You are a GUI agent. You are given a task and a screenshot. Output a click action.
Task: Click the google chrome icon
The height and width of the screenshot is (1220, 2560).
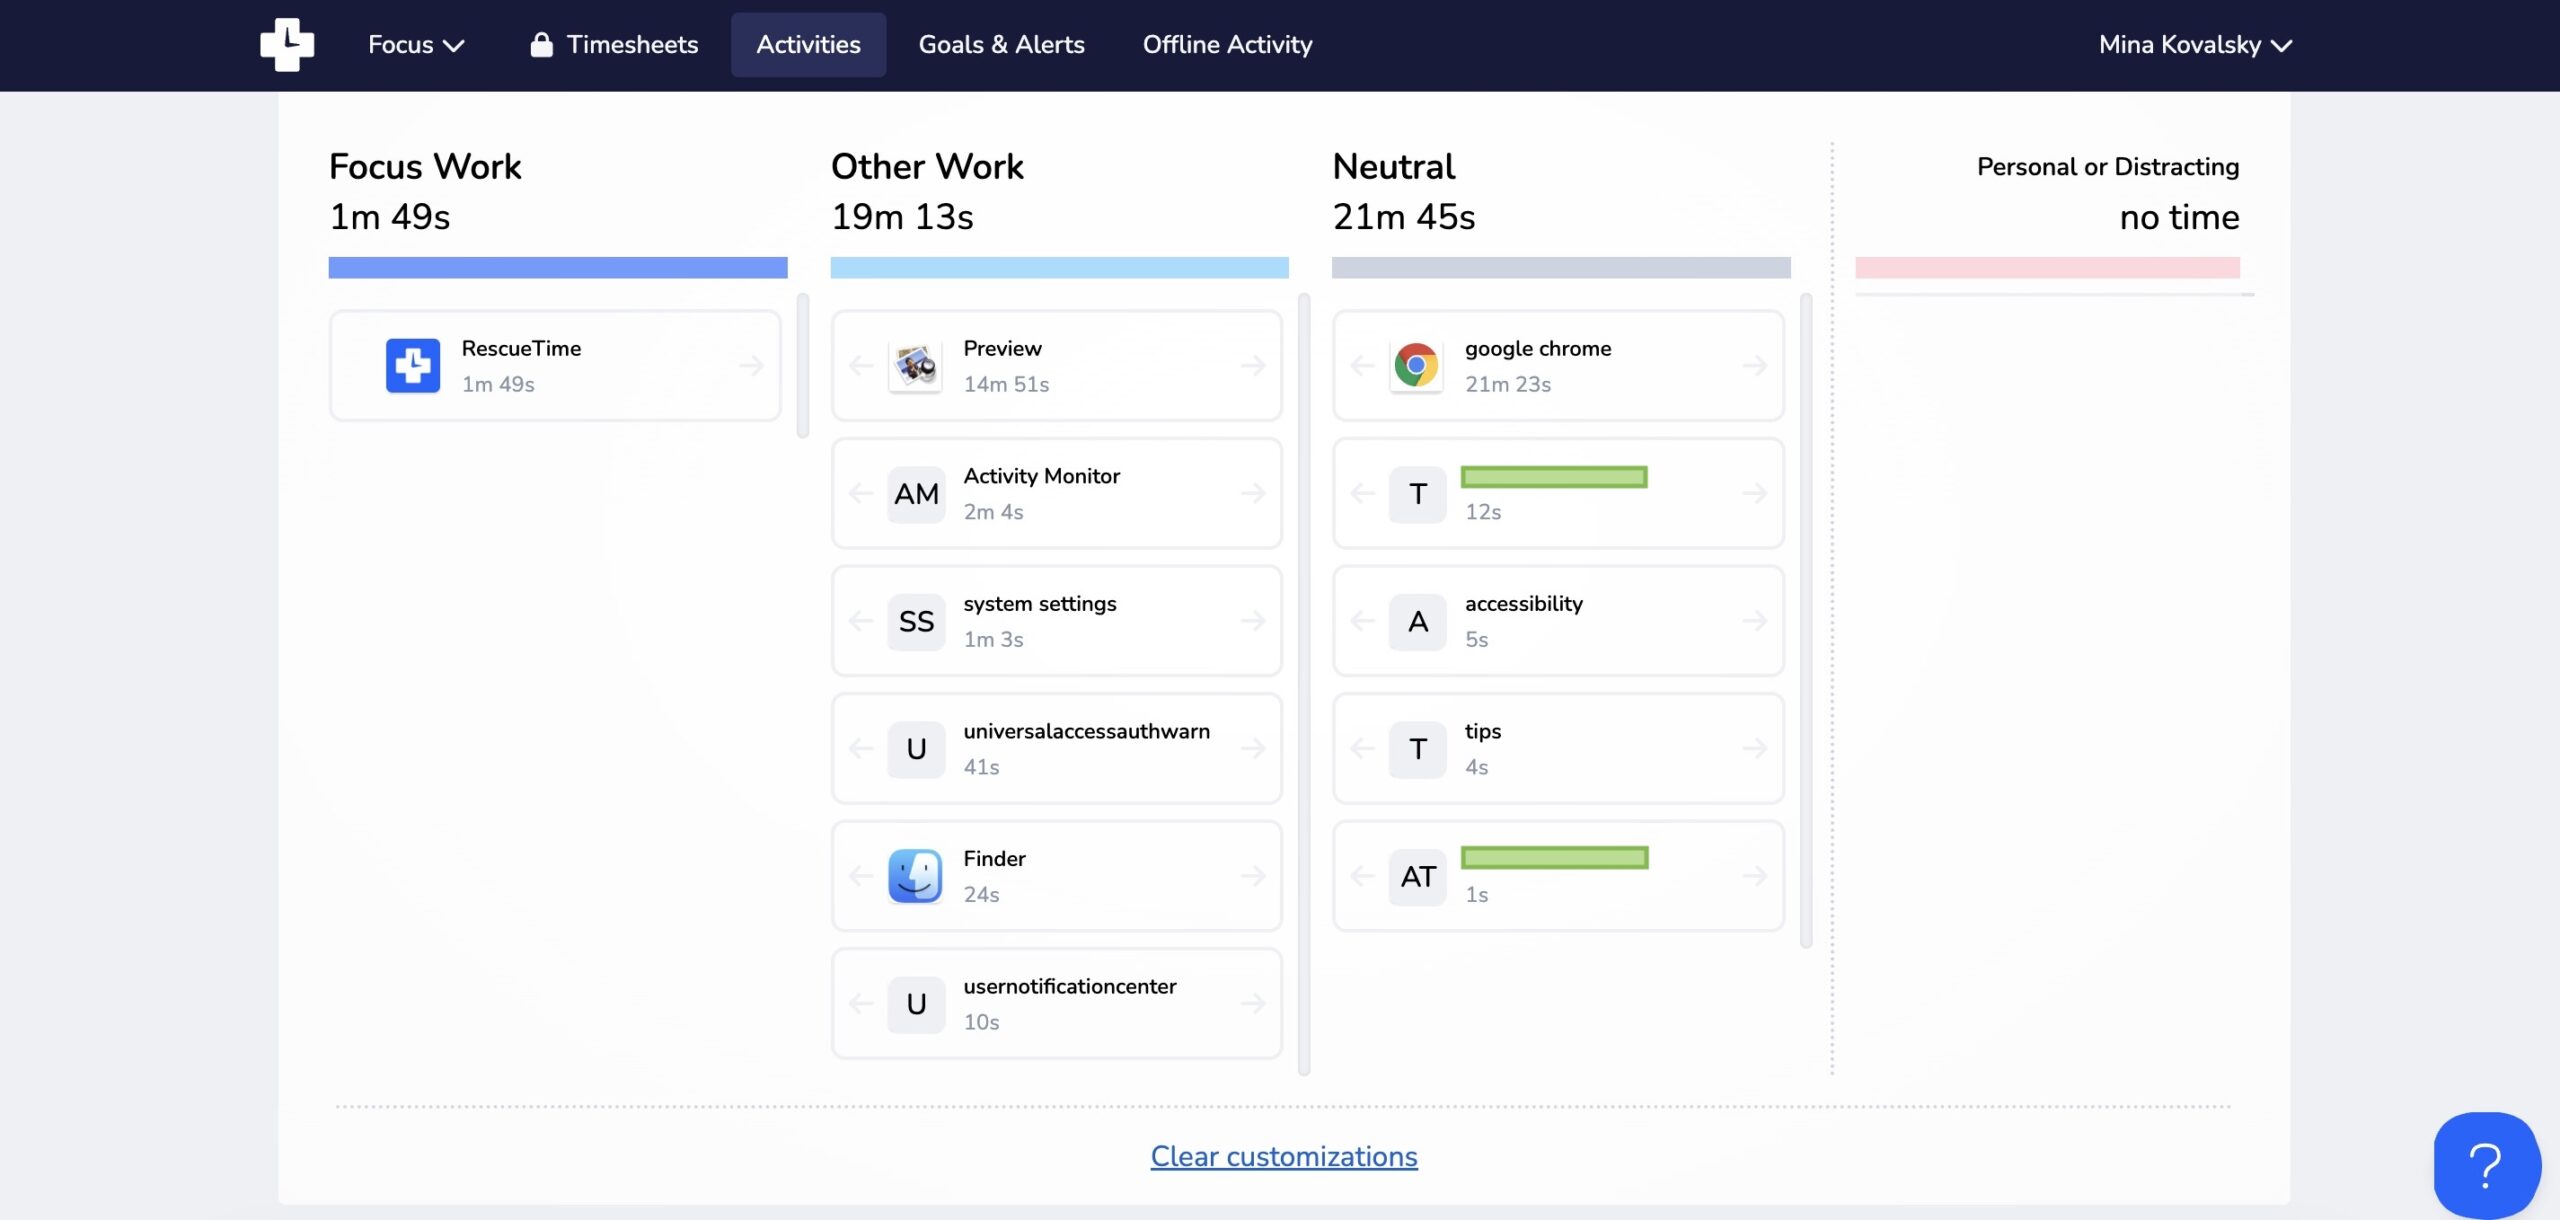1416,365
